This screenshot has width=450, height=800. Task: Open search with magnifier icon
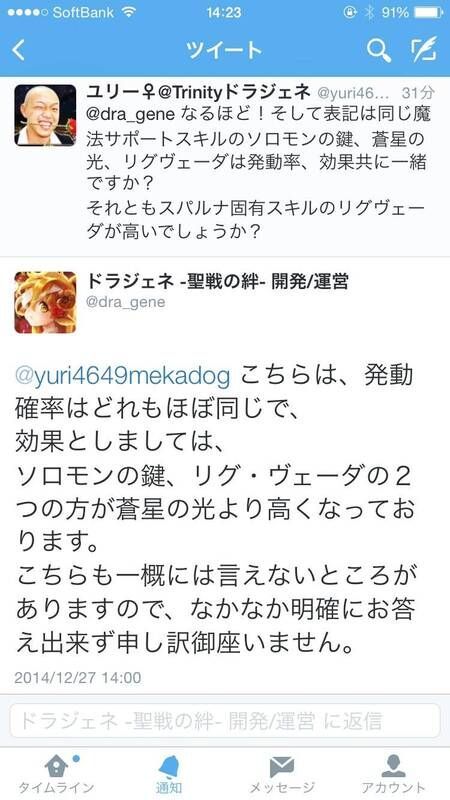tap(379, 51)
